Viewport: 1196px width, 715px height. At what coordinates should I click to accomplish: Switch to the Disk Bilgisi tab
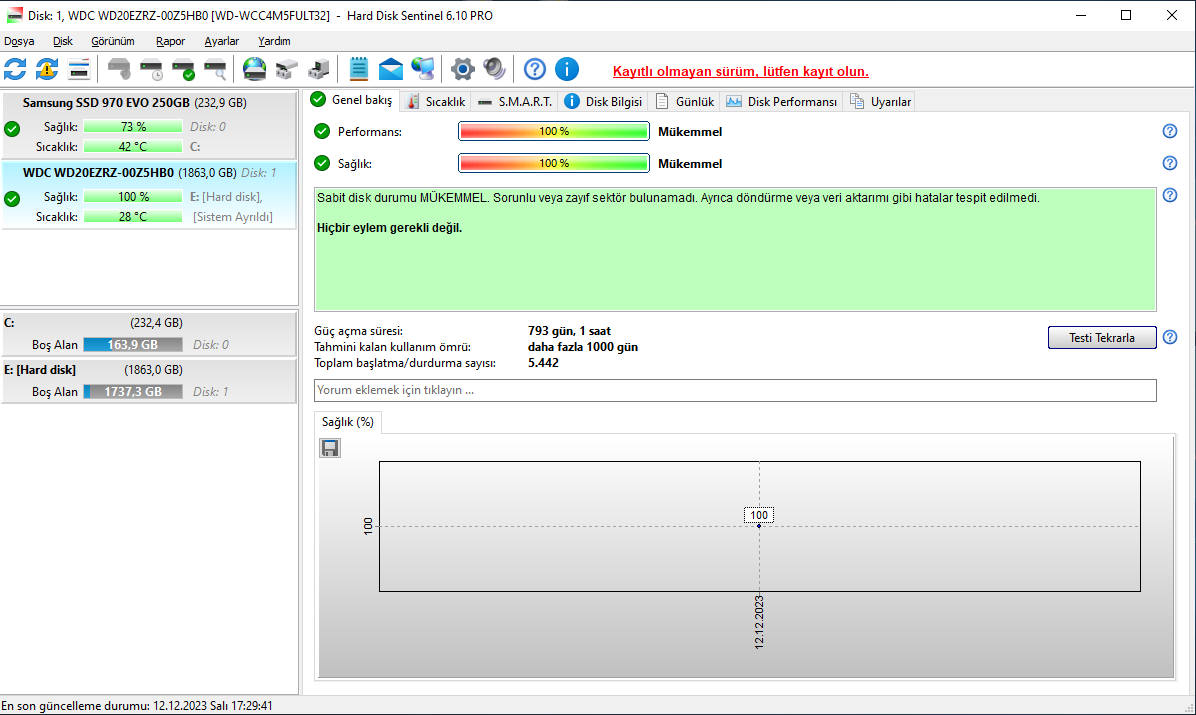[x=603, y=101]
